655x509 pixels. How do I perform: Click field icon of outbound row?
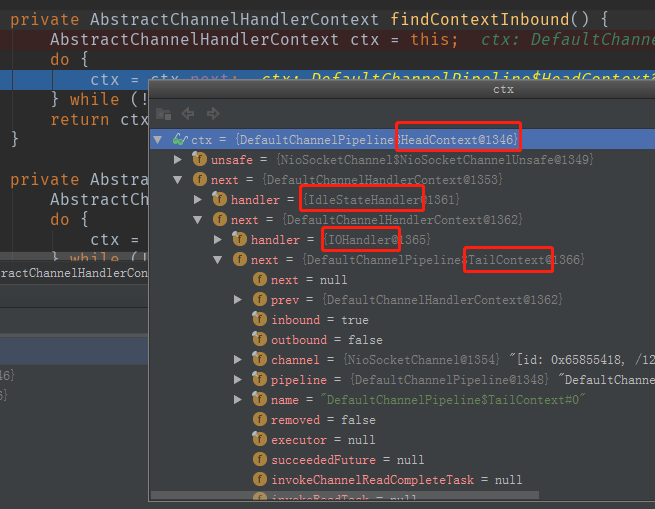coord(259,339)
